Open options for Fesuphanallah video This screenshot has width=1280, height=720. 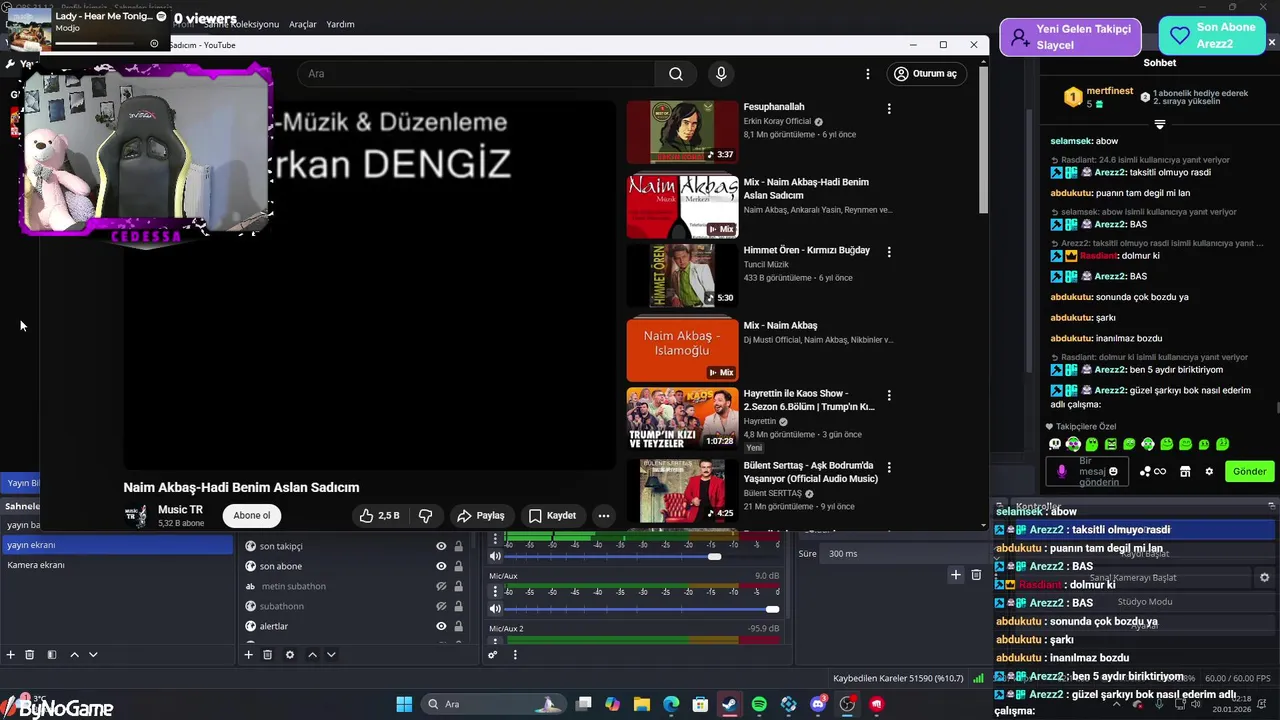889,108
